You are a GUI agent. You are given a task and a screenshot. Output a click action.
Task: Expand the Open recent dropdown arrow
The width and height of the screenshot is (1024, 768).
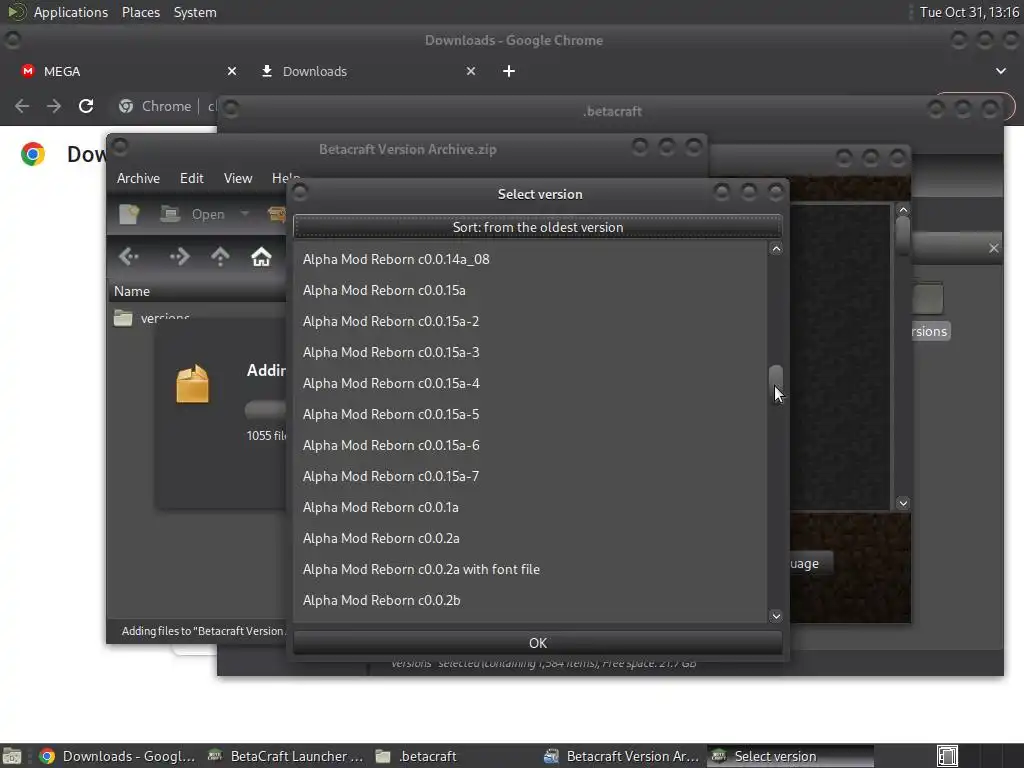[245, 214]
